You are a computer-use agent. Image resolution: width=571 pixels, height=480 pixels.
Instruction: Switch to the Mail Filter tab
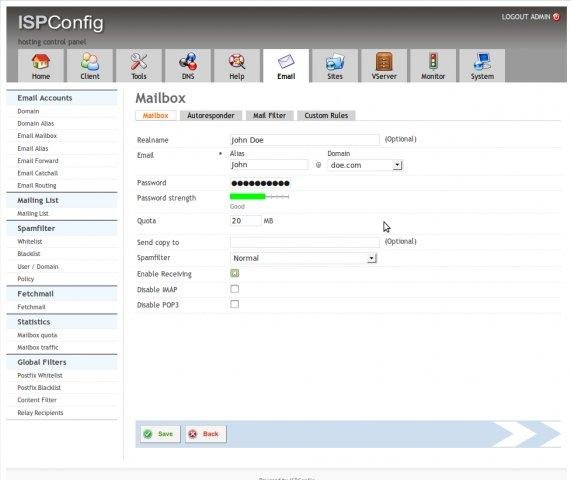pos(269,115)
